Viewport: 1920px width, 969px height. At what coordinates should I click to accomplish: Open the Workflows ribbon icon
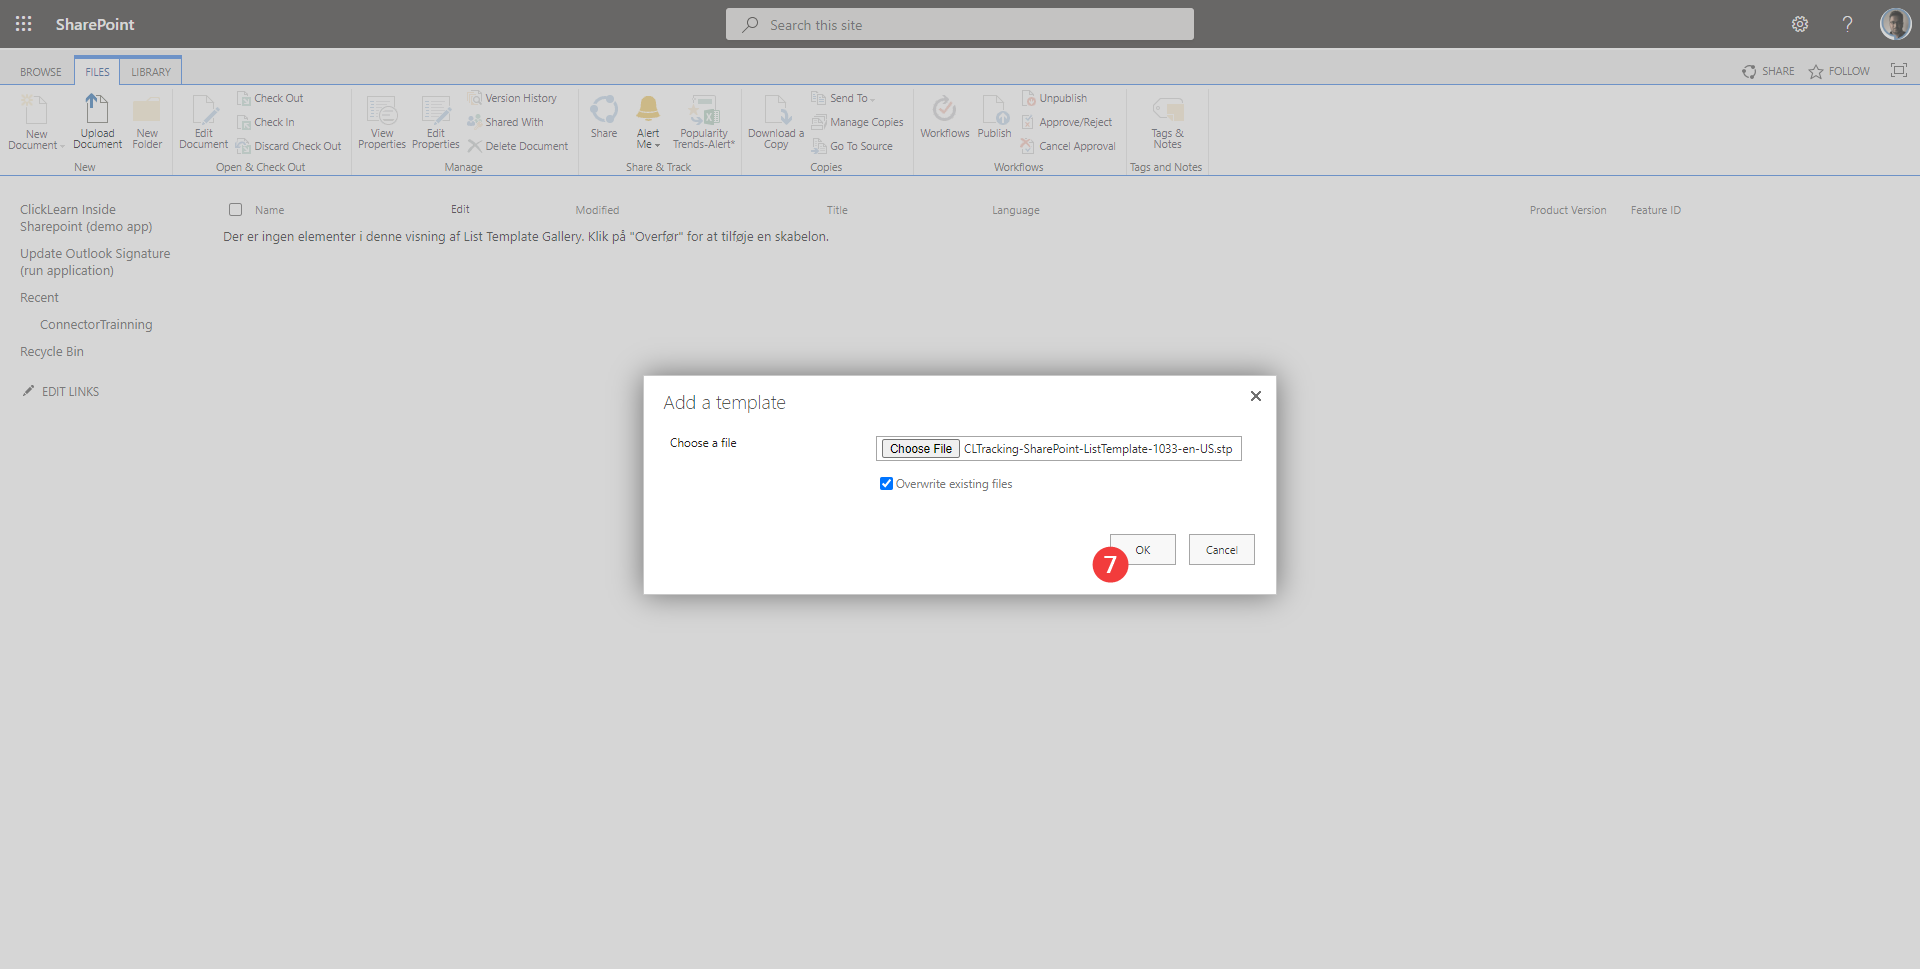[x=945, y=118]
